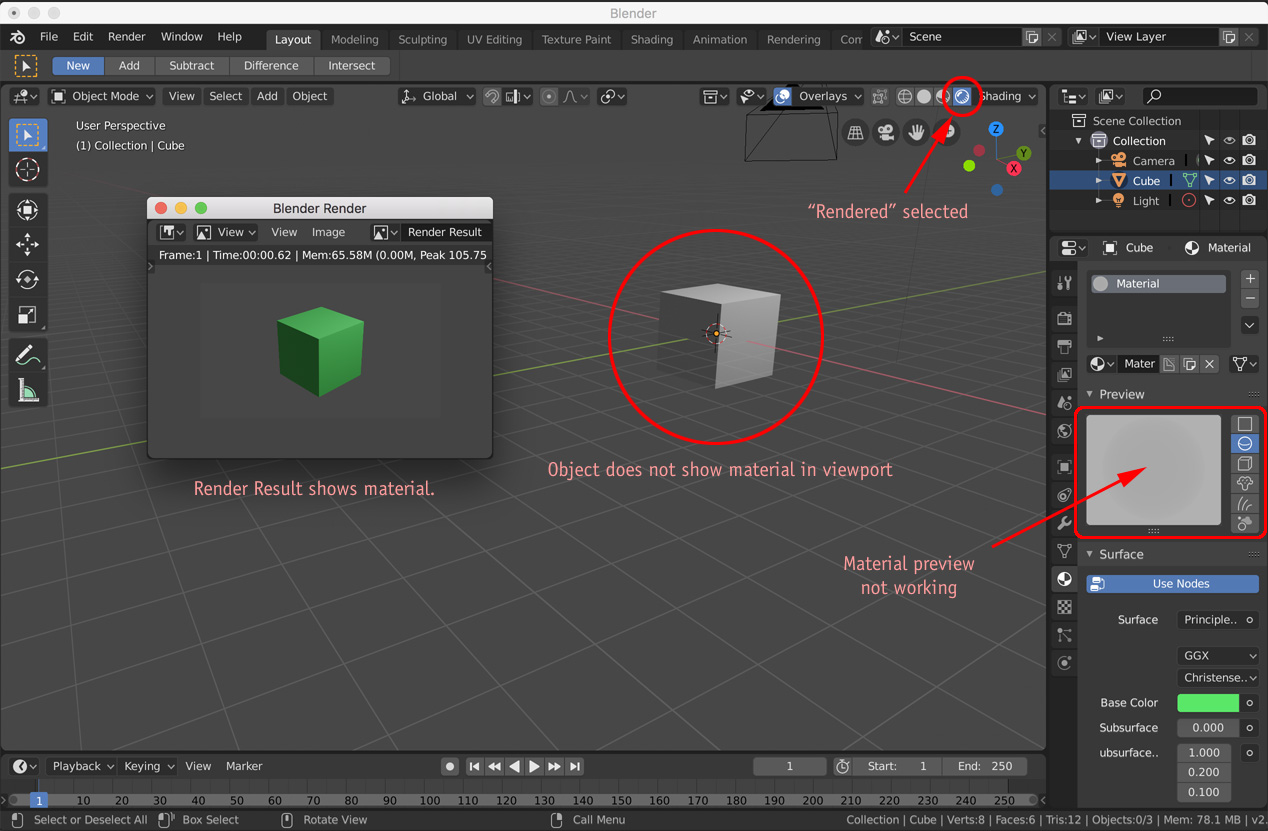
Task: Open the Surface shader Principled dropdown
Action: 1211,620
